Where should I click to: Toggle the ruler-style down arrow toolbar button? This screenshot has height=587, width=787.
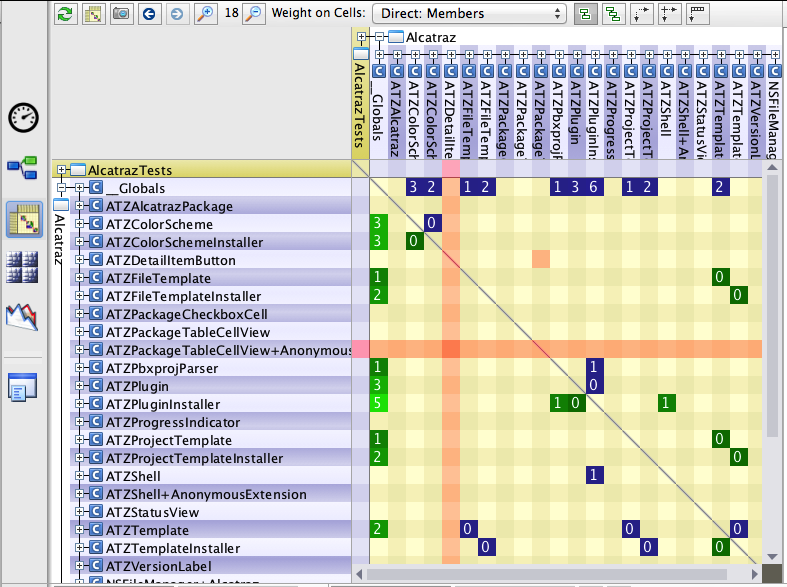pyautogui.click(x=698, y=14)
